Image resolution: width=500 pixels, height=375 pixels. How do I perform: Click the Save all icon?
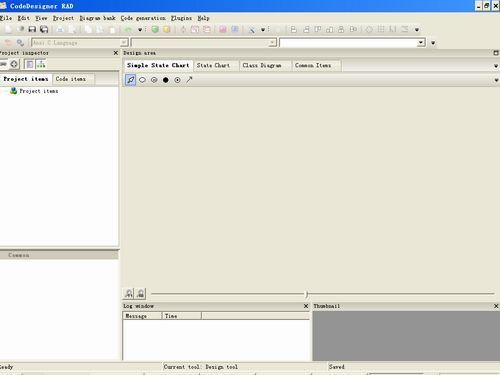coord(44,29)
